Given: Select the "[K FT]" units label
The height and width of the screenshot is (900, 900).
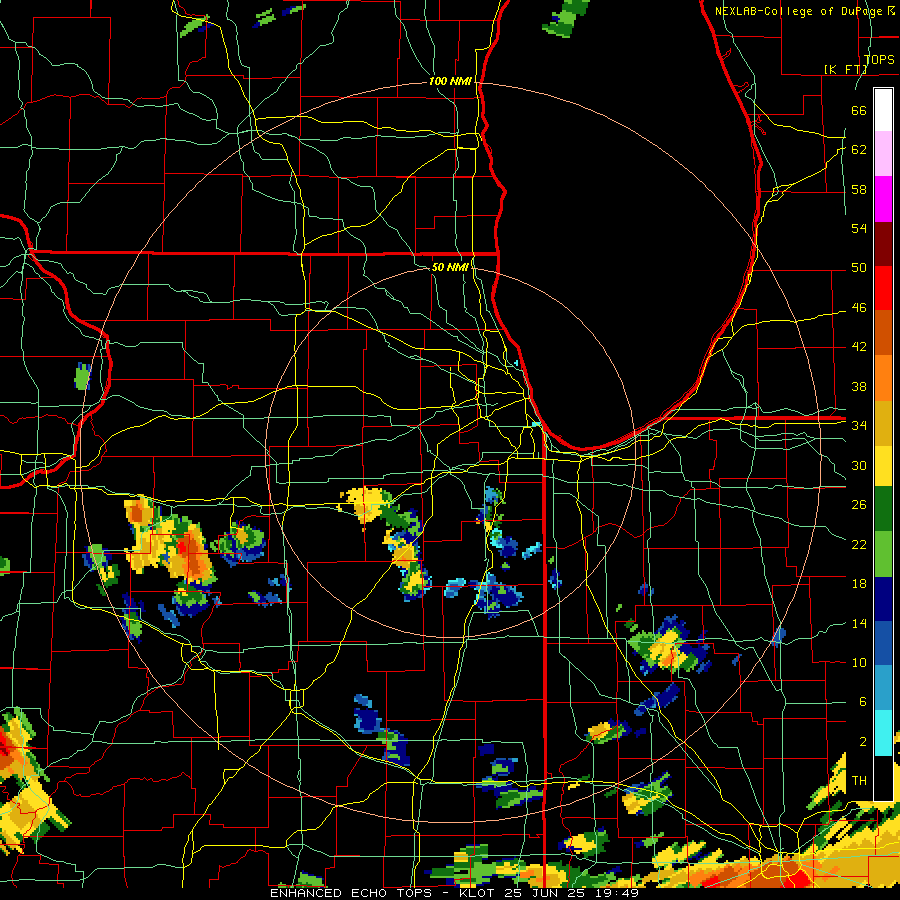Looking at the screenshot, I should pos(845,69).
